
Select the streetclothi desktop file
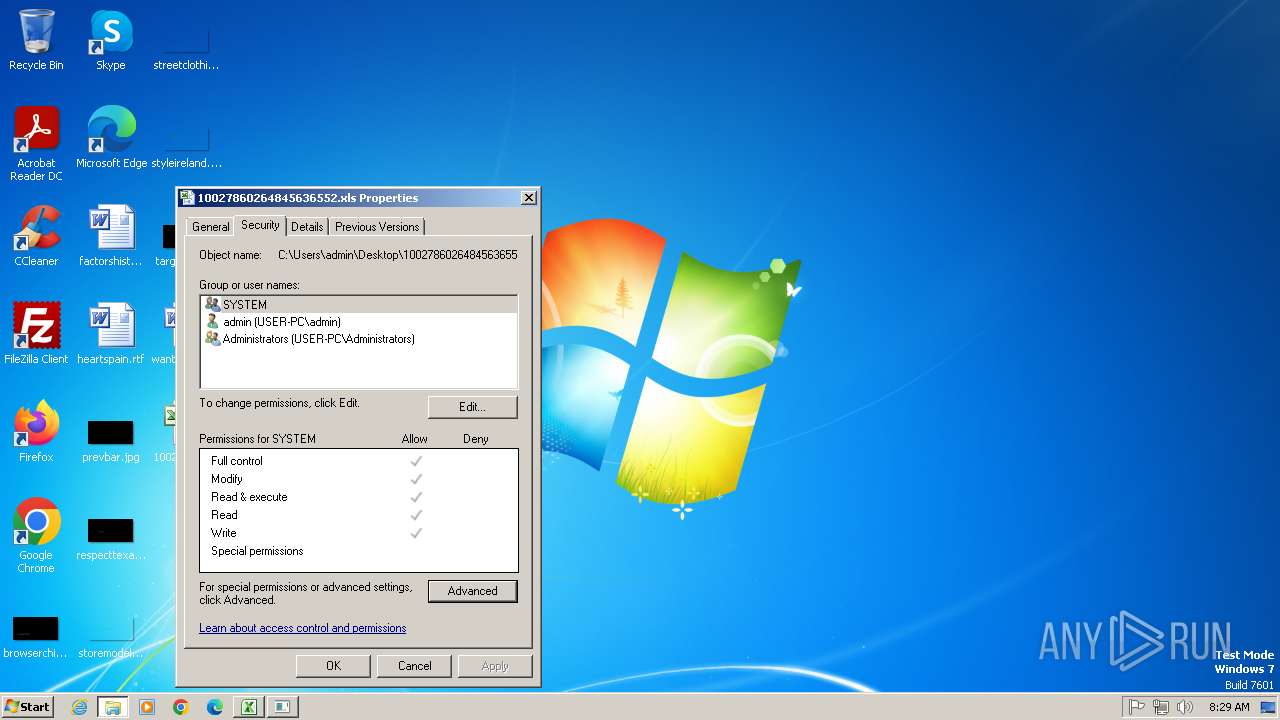click(186, 46)
